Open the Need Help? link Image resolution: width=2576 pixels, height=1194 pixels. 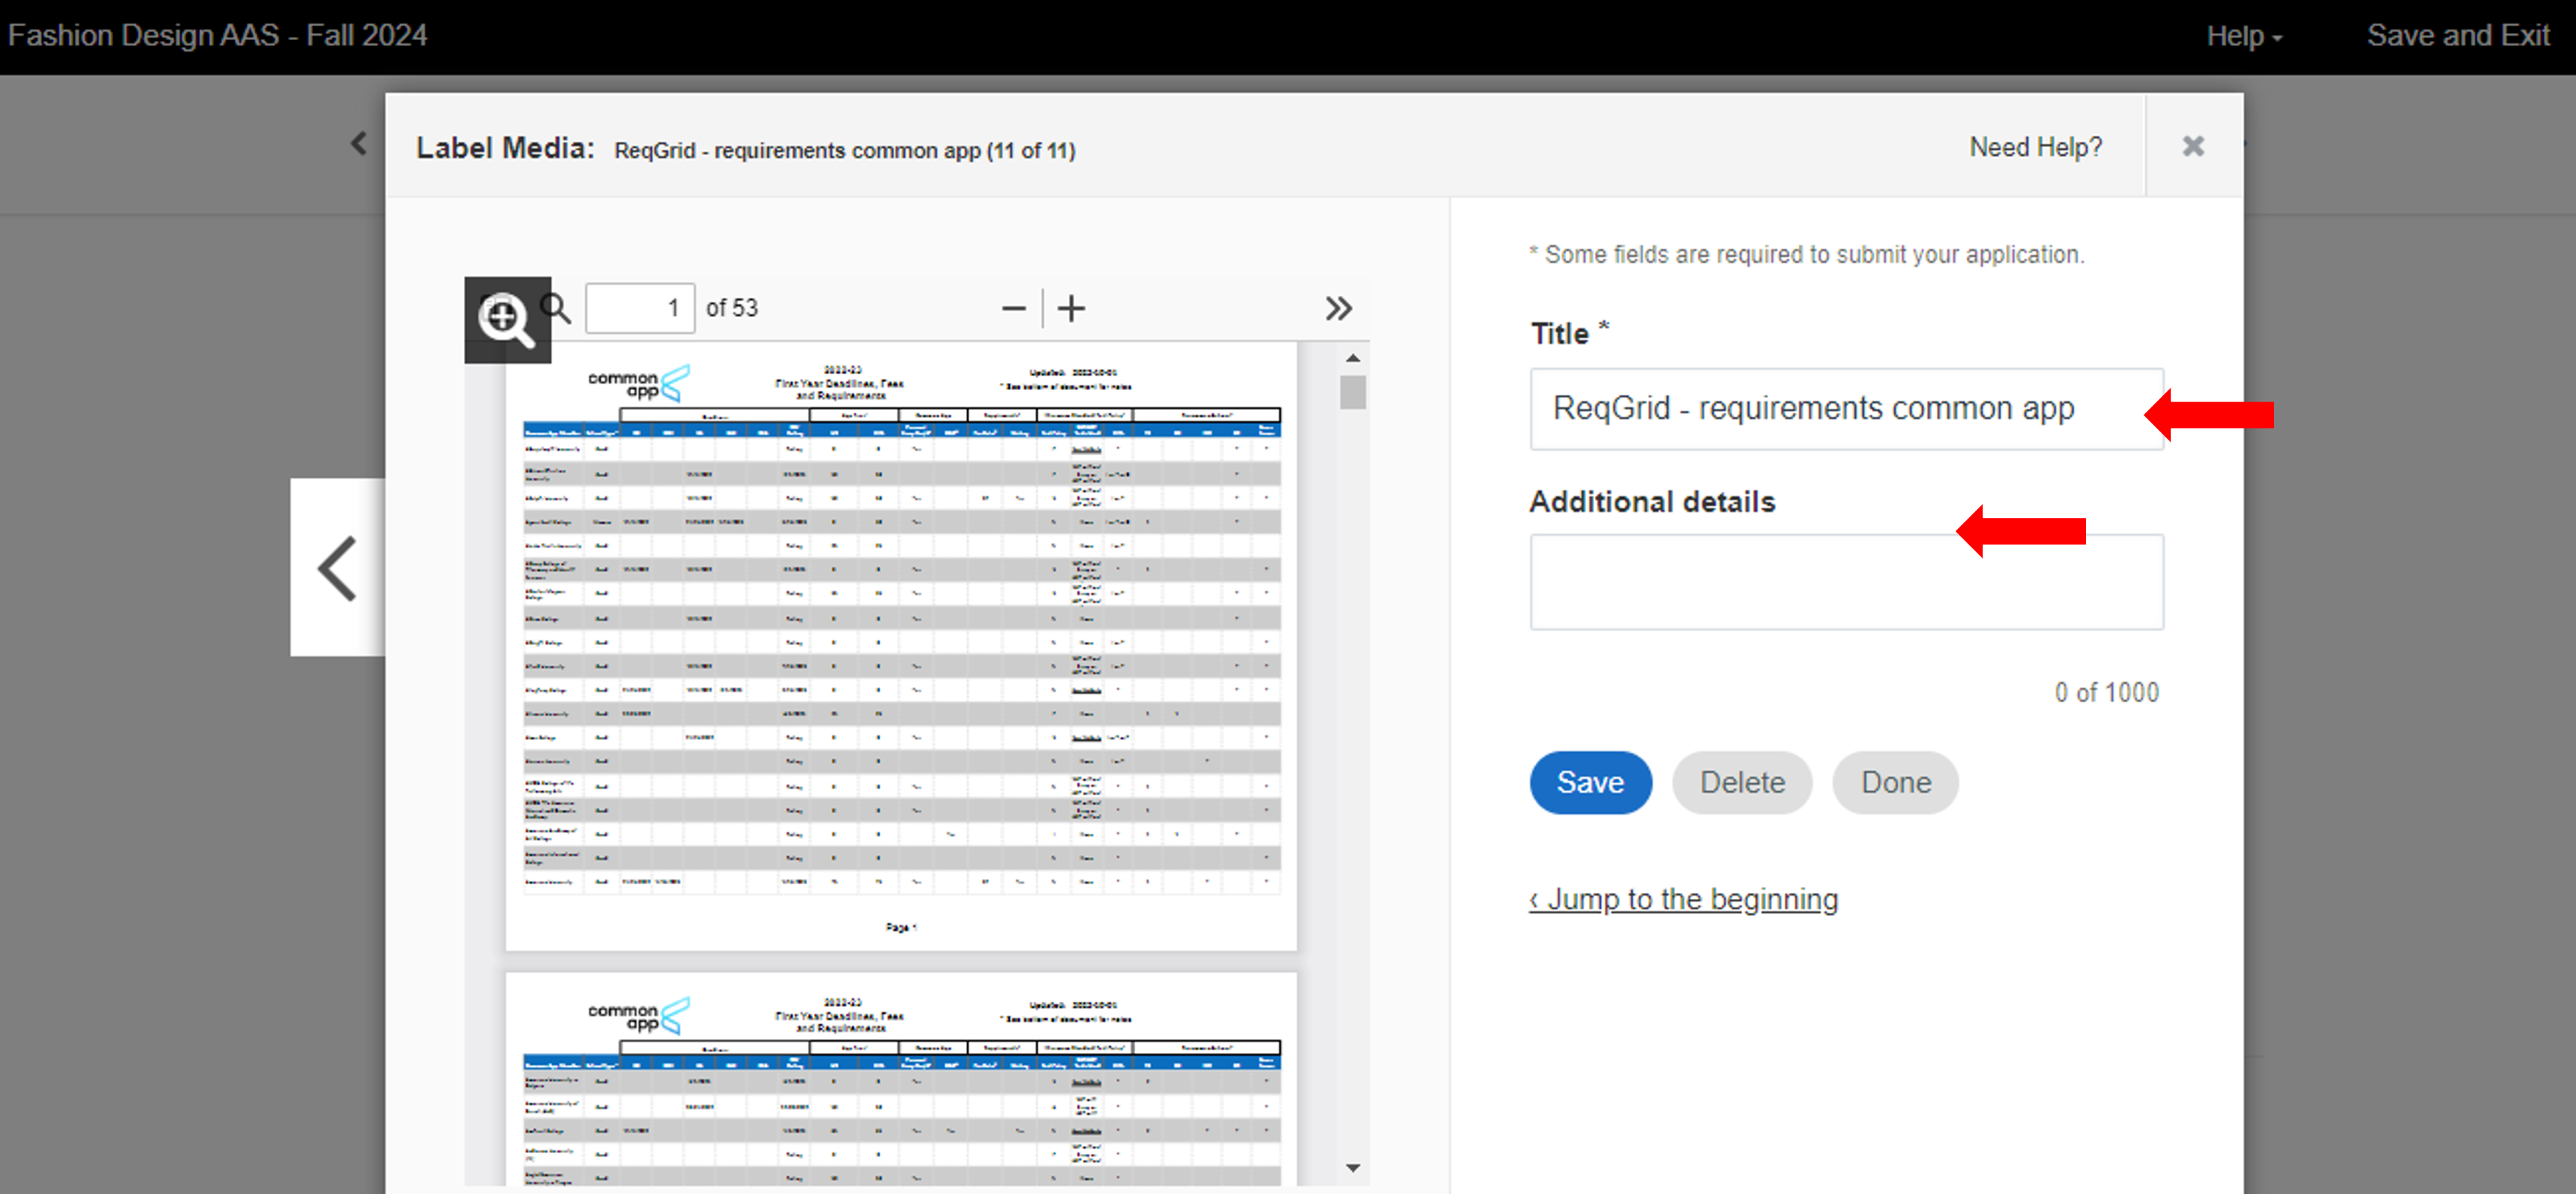tap(2035, 147)
